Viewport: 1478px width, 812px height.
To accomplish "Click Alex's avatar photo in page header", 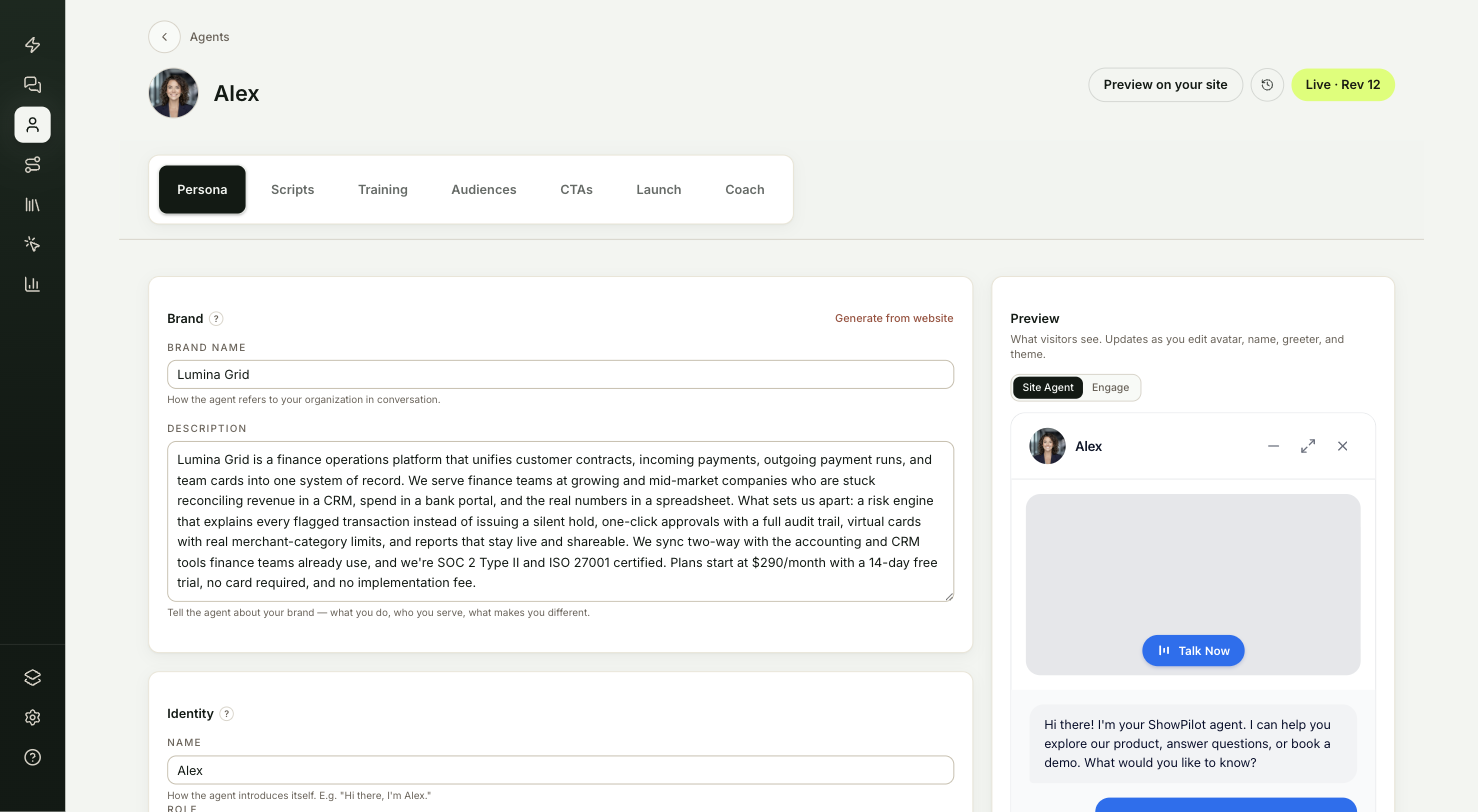I will coord(174,93).
